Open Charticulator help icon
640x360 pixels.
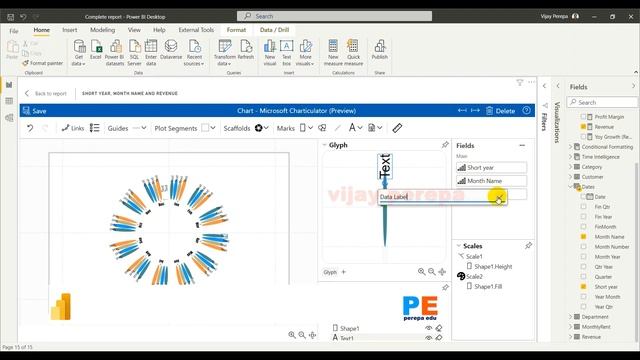(x=527, y=111)
